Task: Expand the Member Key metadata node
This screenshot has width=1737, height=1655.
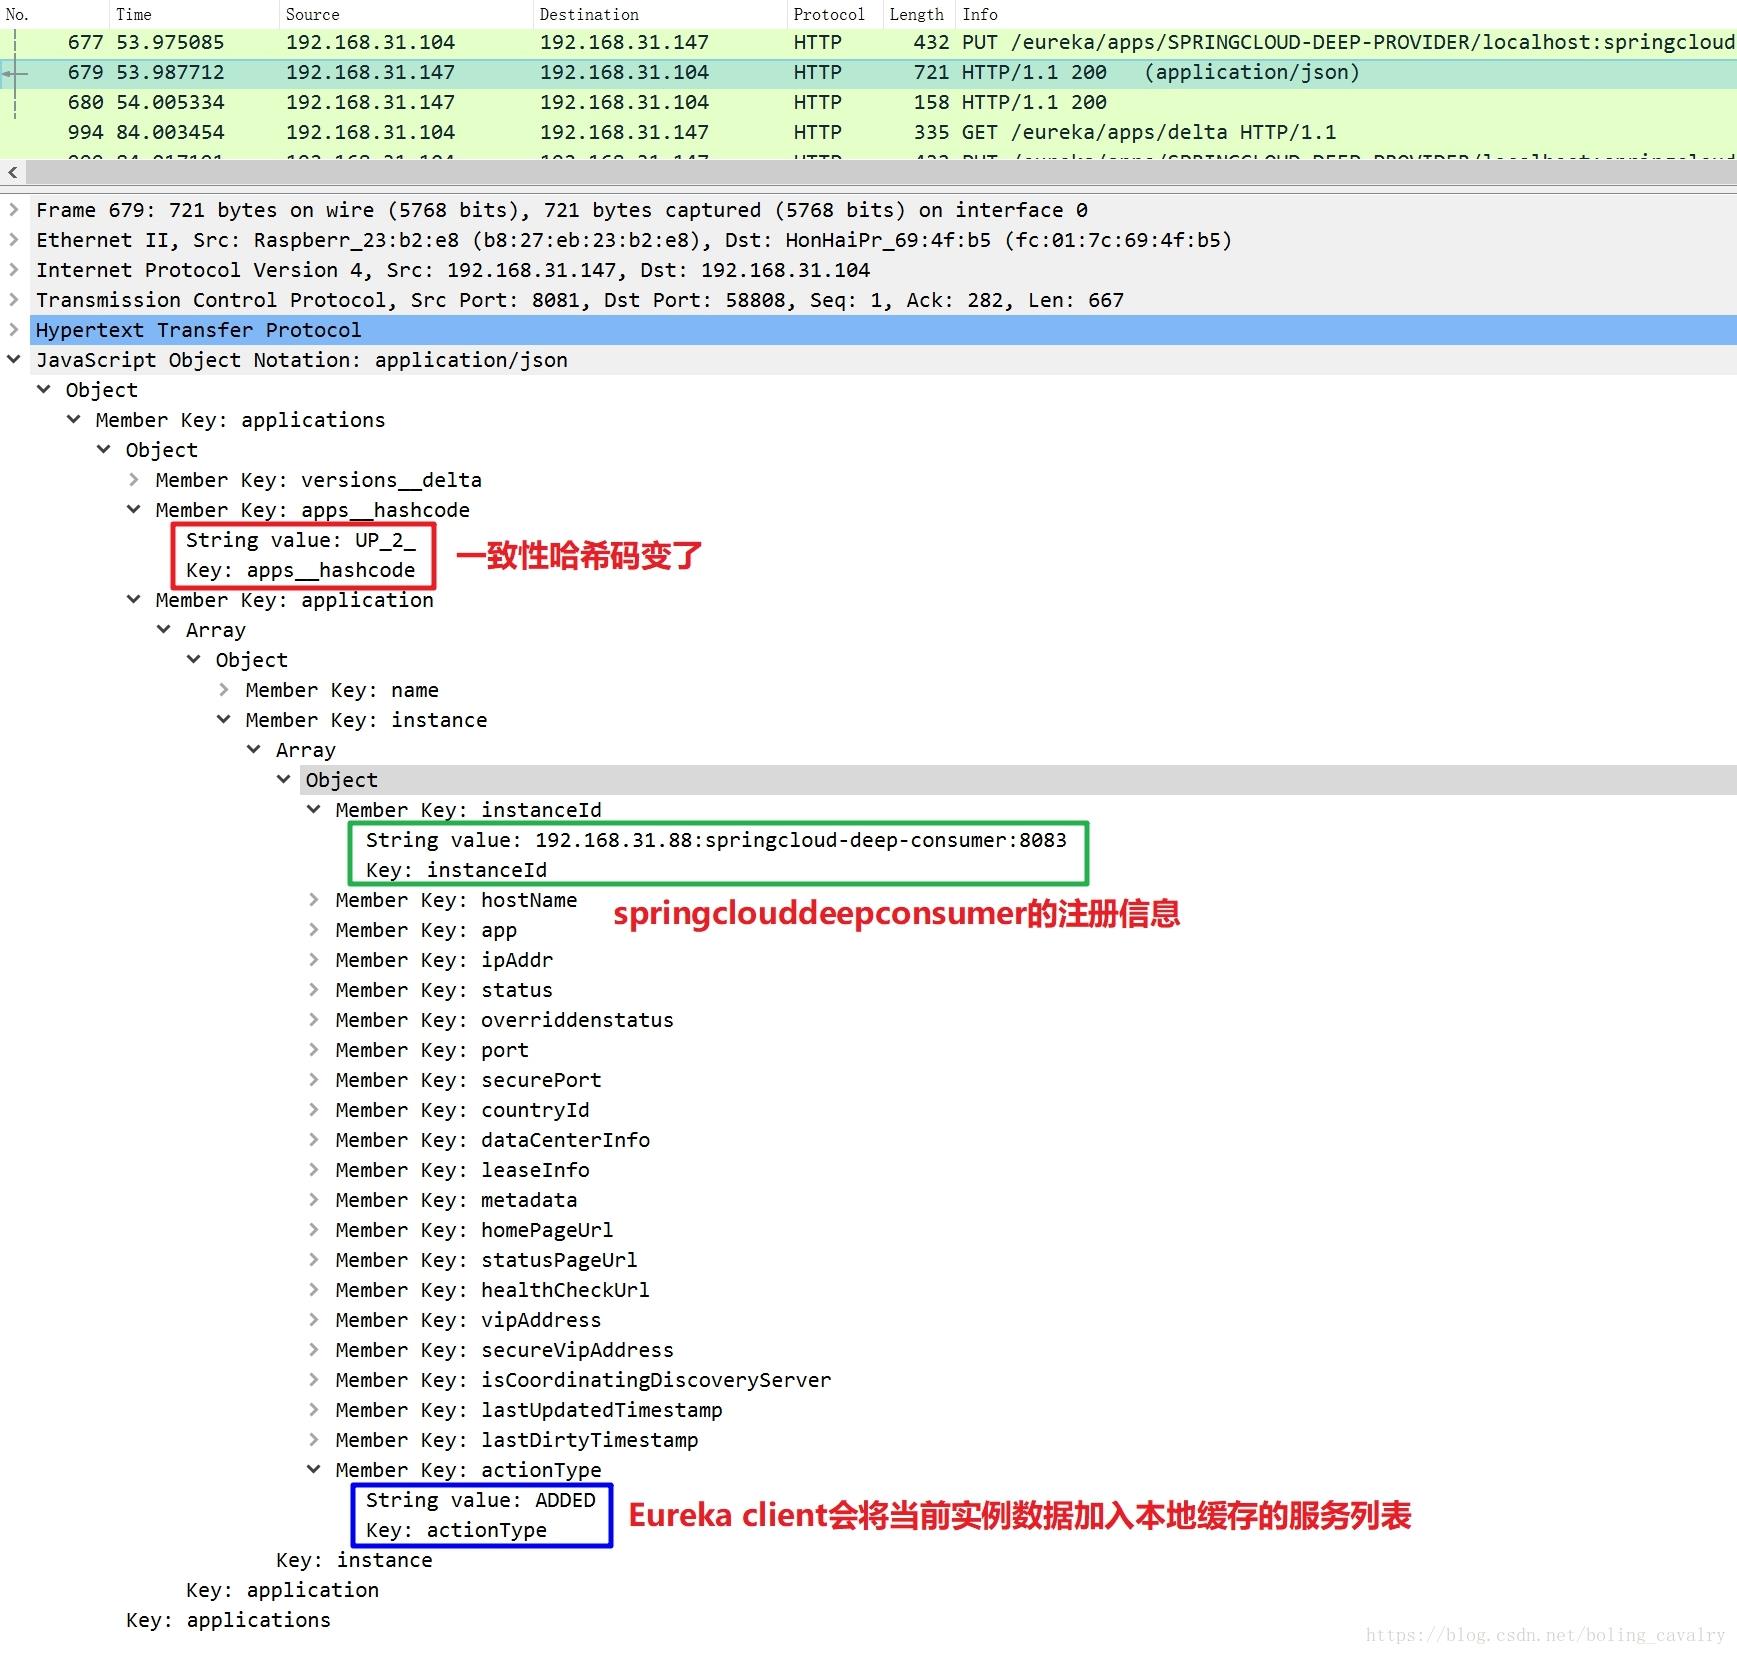Action: 314,1200
